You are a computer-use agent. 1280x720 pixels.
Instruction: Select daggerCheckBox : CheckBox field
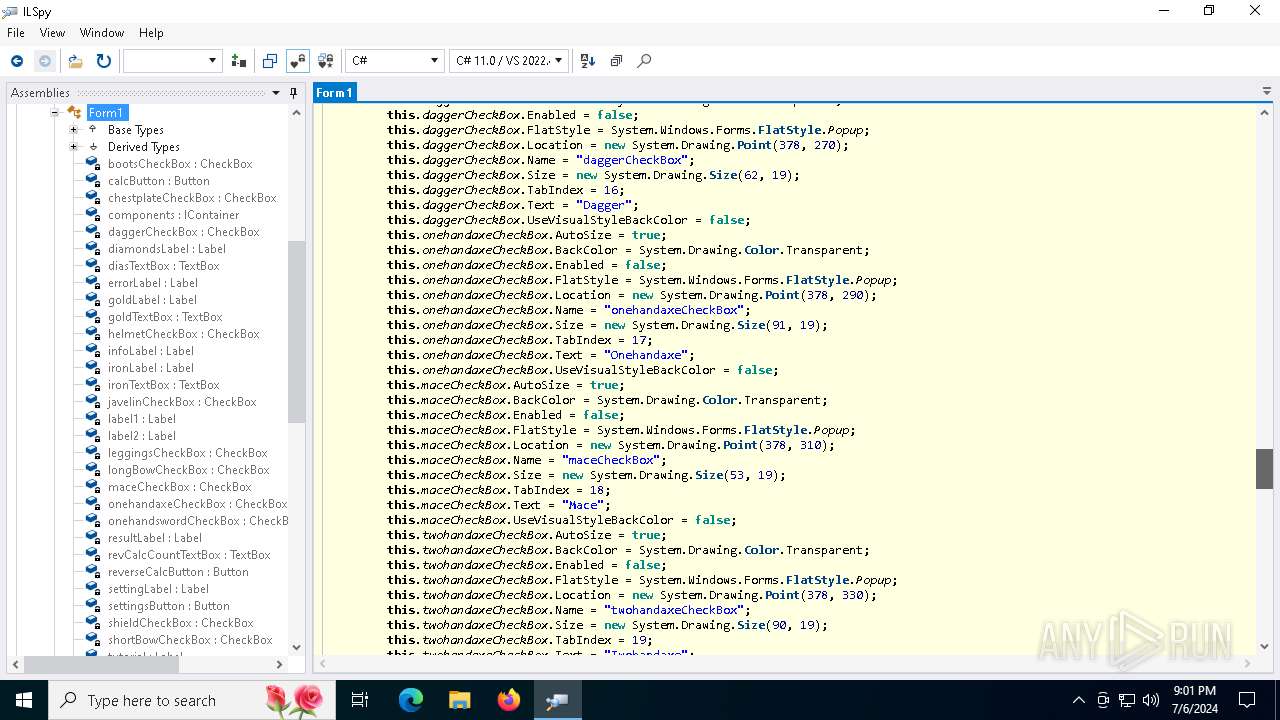183,232
